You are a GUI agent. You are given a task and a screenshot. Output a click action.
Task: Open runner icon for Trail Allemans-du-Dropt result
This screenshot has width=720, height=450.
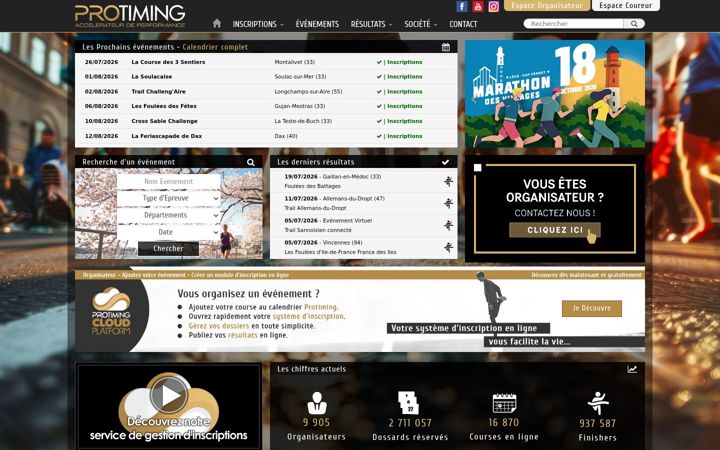[x=449, y=203]
